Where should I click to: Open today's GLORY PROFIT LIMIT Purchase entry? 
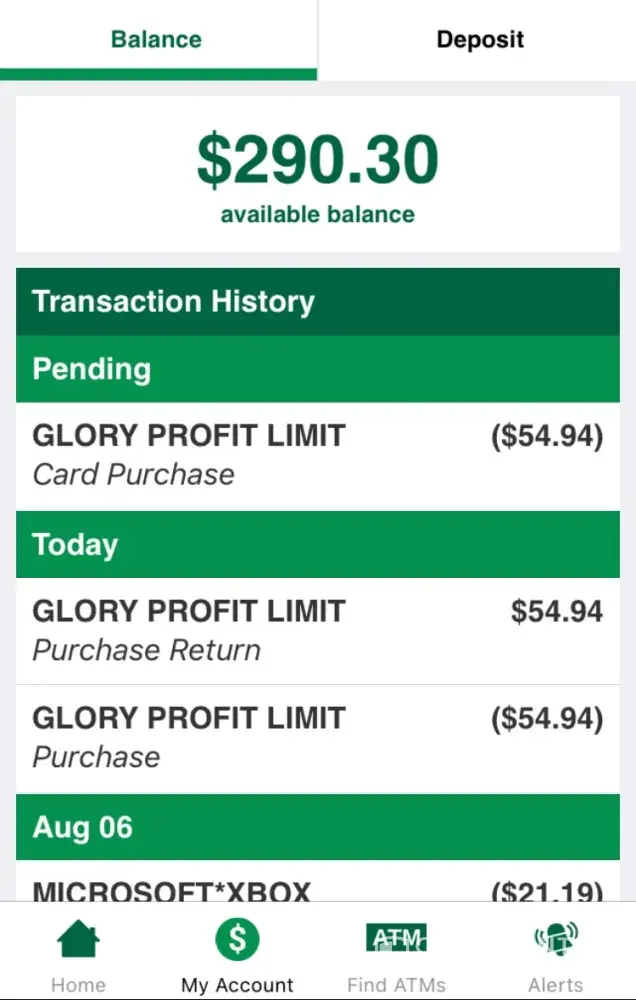pyautogui.click(x=317, y=737)
